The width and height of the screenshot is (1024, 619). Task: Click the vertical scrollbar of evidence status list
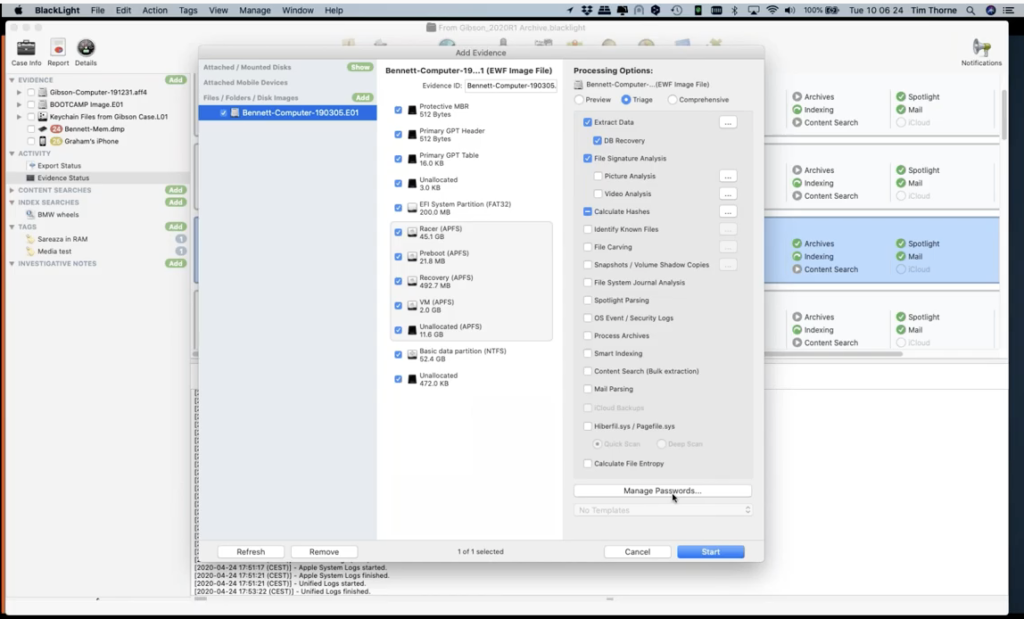tap(1004, 114)
